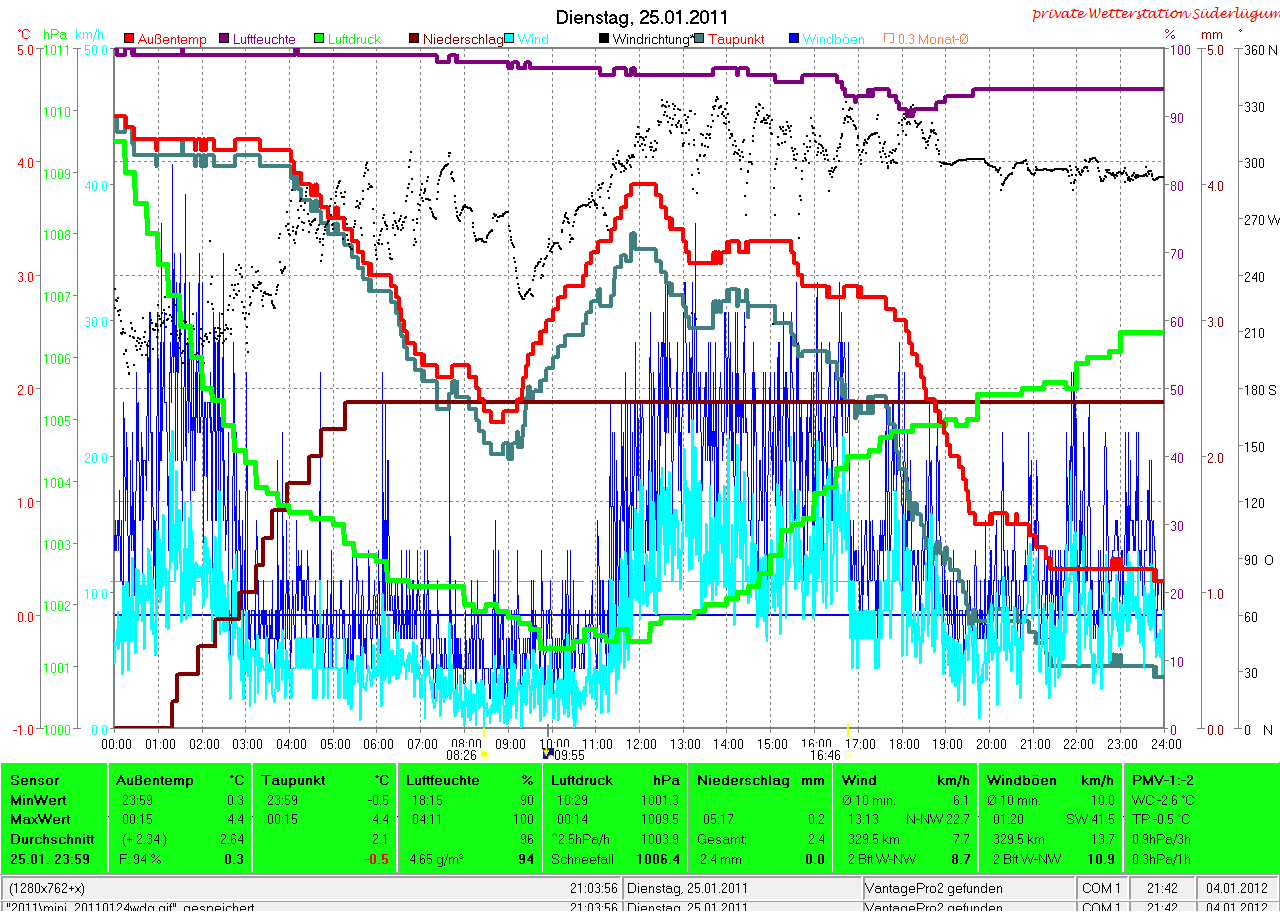
Task: Click the COM 1 status bar cell
Action: pos(1101,888)
